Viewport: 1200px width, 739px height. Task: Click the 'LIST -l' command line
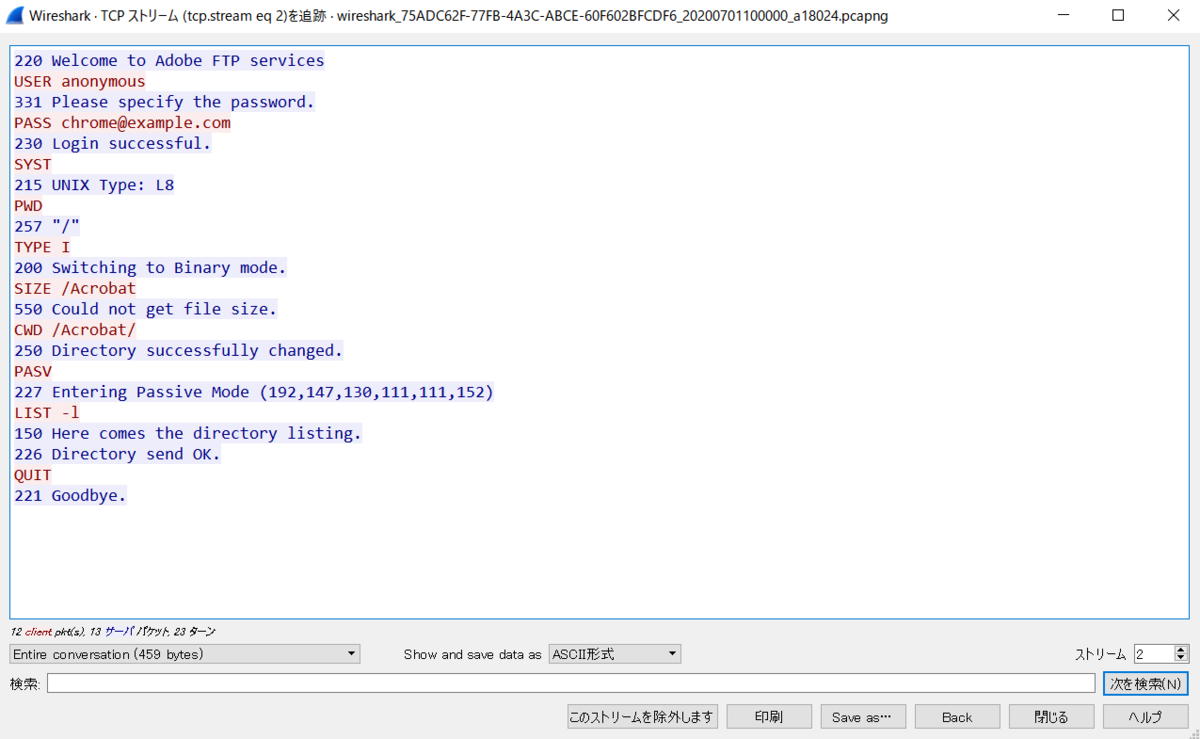point(47,413)
